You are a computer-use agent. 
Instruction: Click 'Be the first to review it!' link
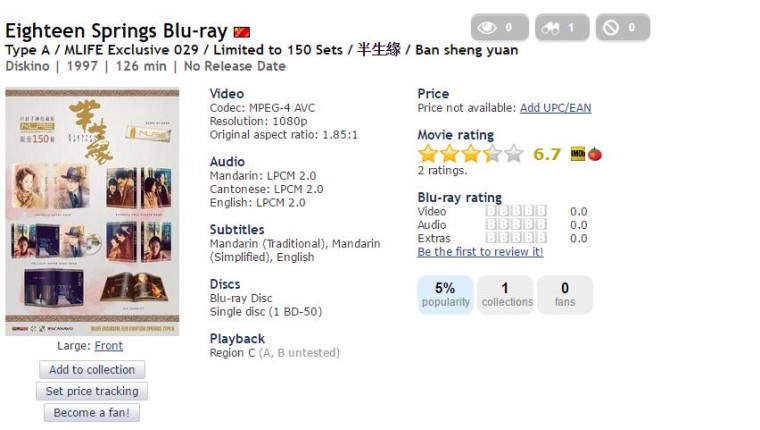[480, 252]
